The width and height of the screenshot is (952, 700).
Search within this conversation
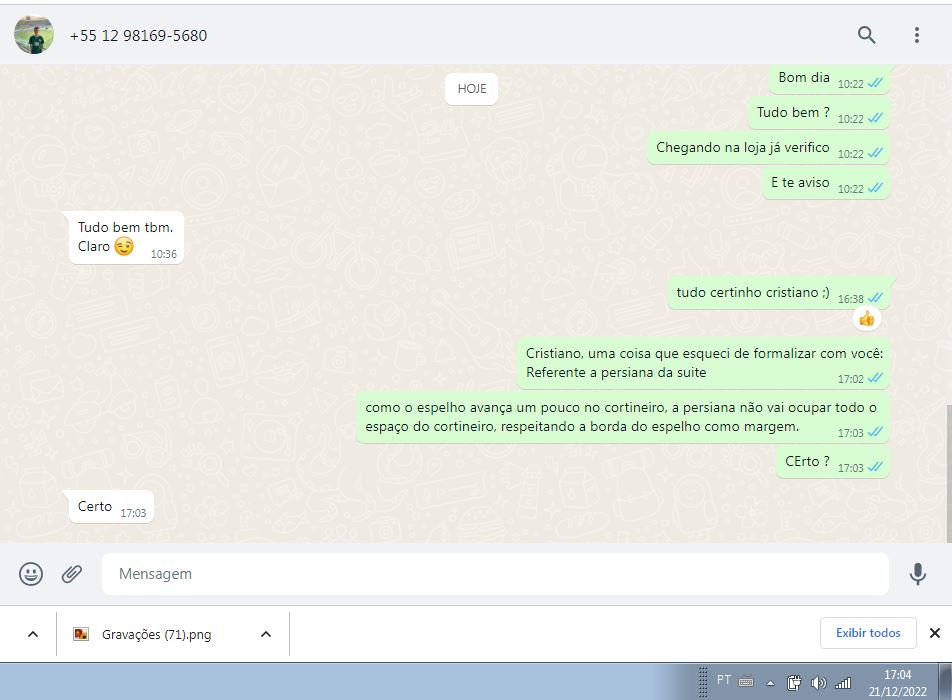pos(866,35)
